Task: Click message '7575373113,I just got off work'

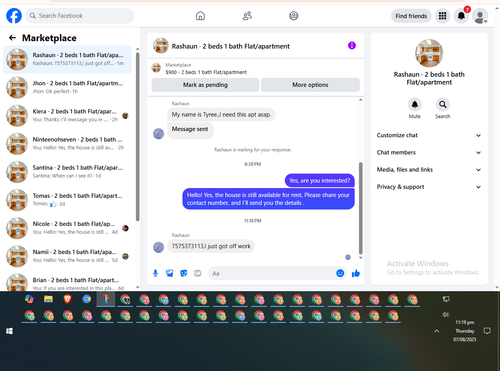Action: [211, 246]
